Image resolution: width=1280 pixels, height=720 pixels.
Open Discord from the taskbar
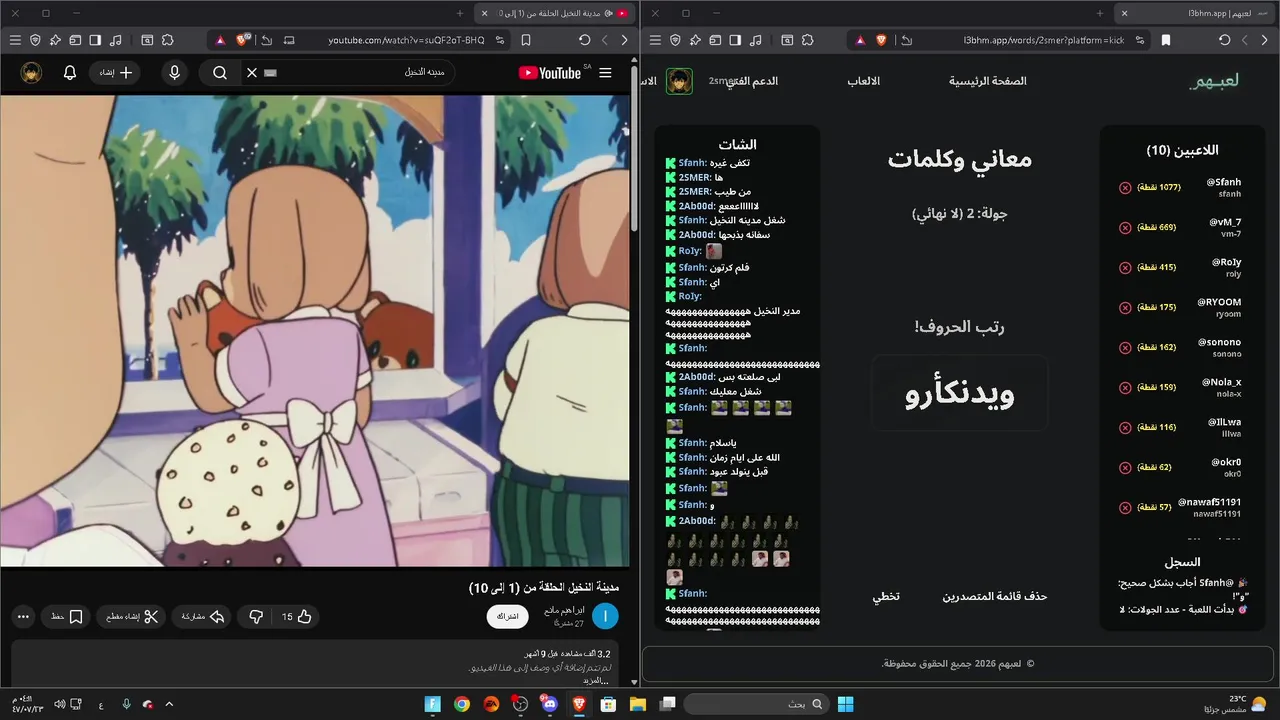[549, 704]
